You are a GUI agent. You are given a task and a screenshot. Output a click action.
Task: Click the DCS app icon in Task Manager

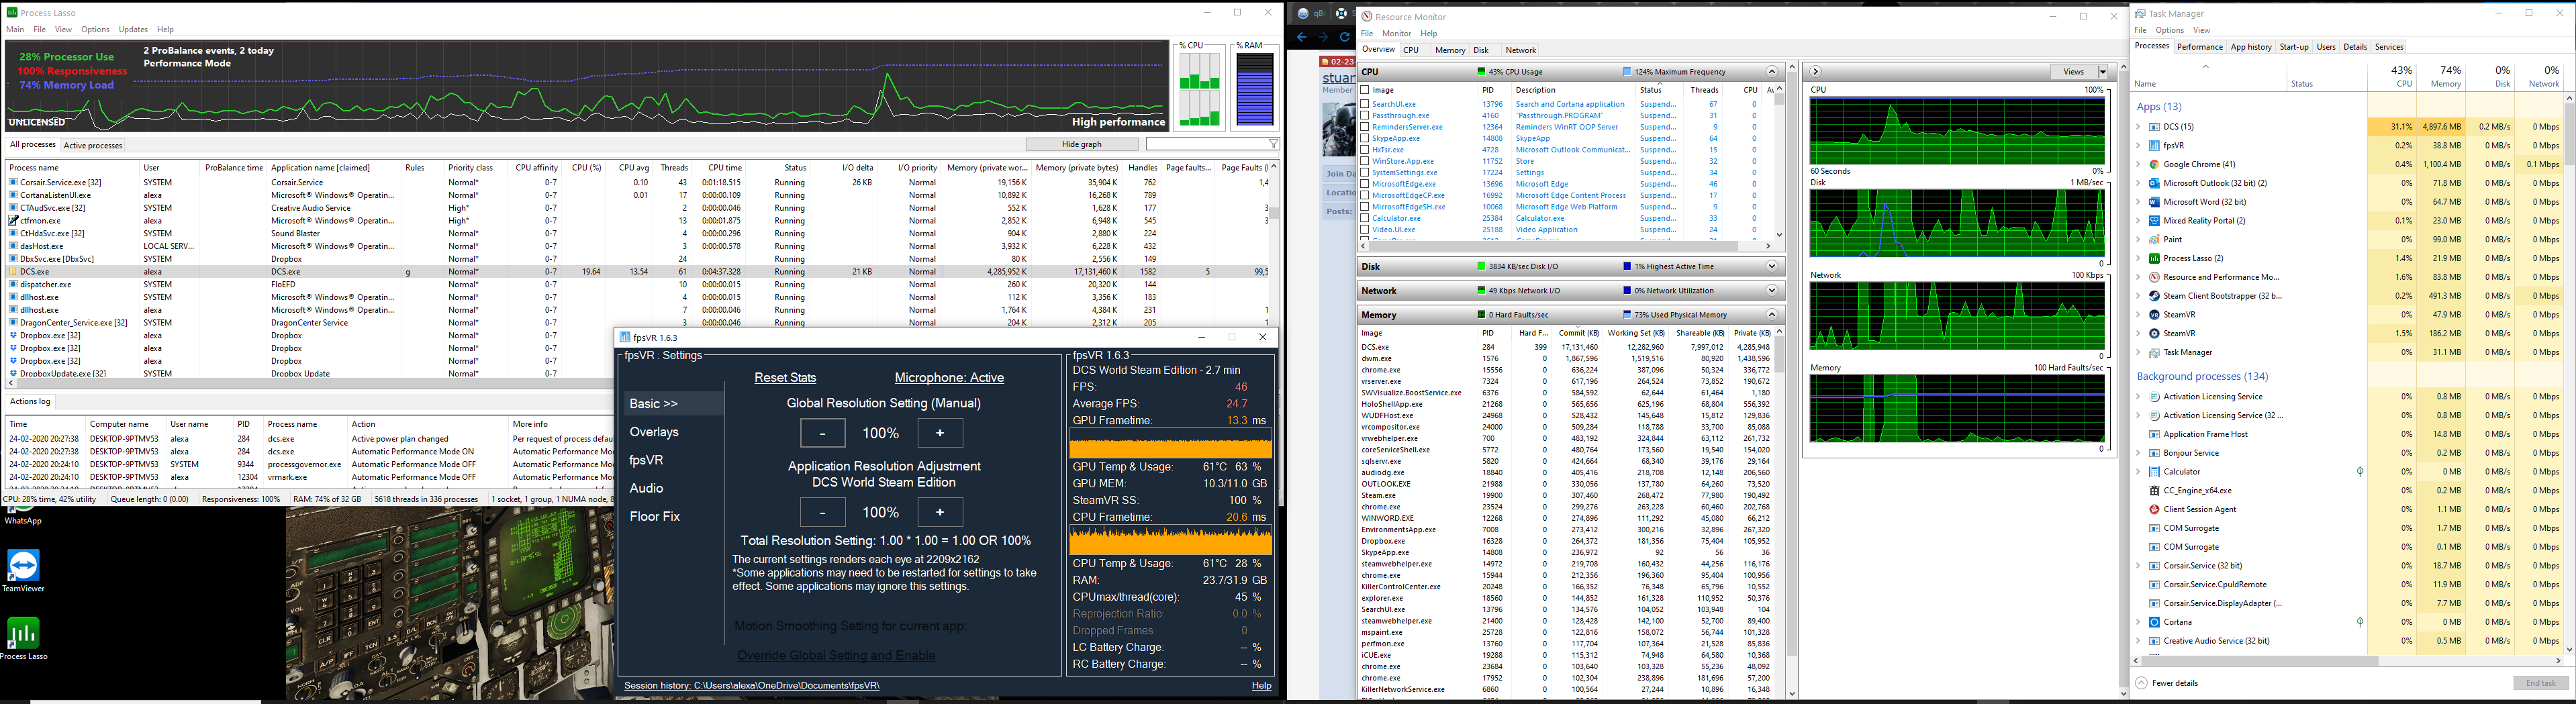click(2154, 127)
